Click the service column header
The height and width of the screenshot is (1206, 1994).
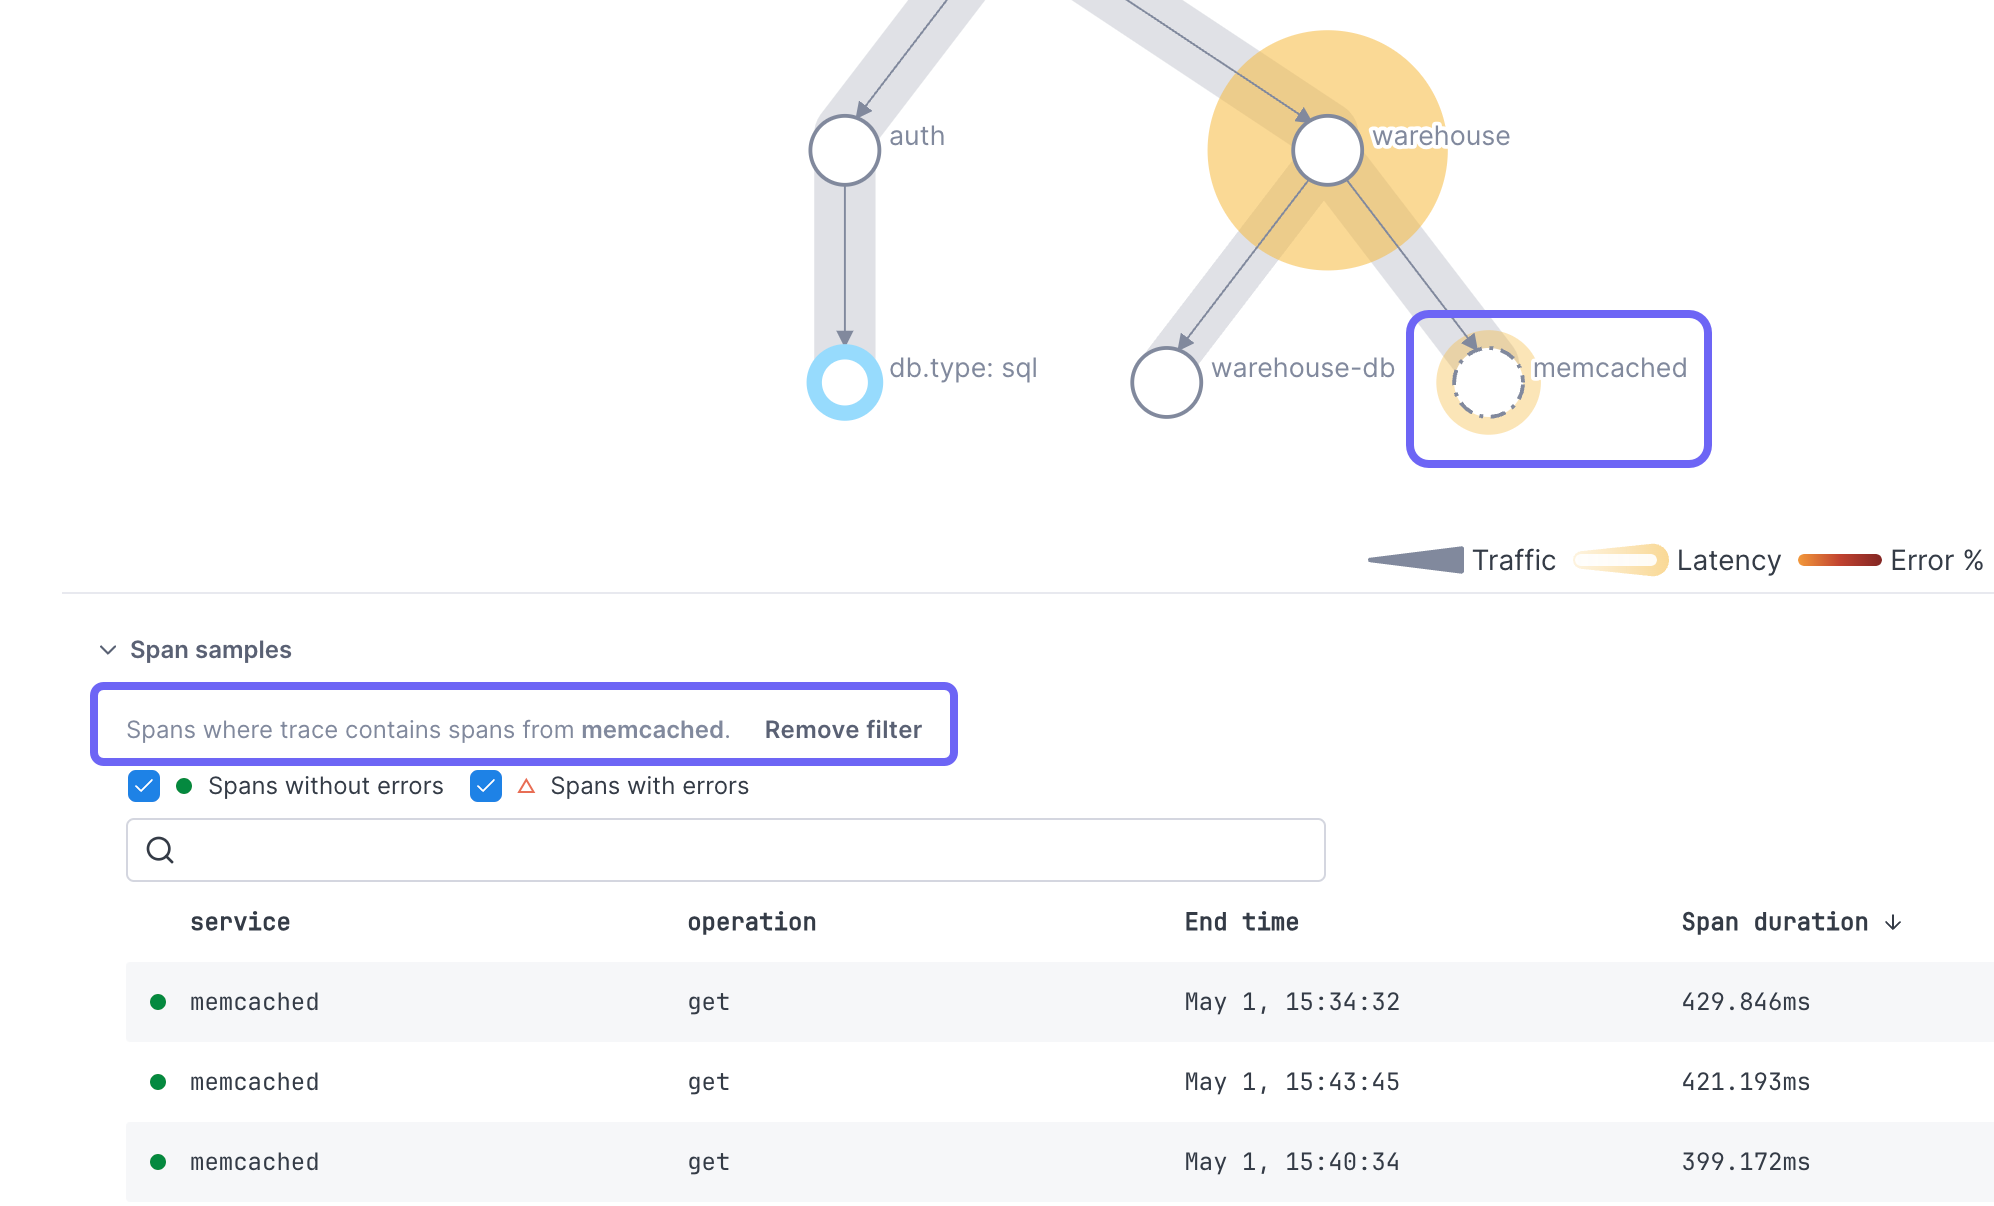click(240, 922)
